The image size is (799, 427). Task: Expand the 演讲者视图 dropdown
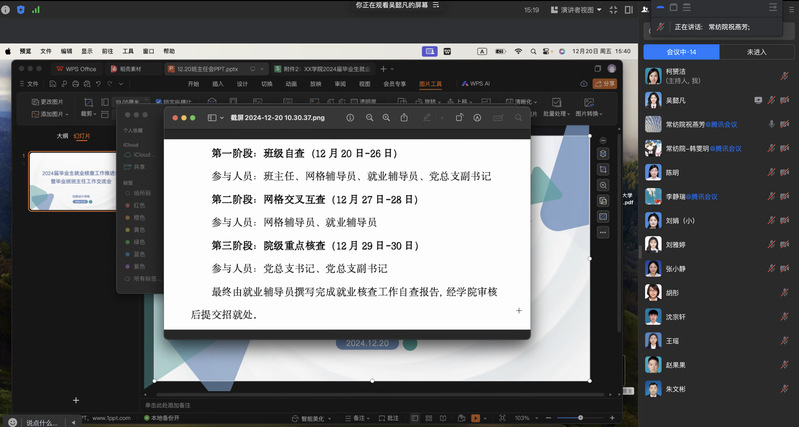(x=580, y=10)
